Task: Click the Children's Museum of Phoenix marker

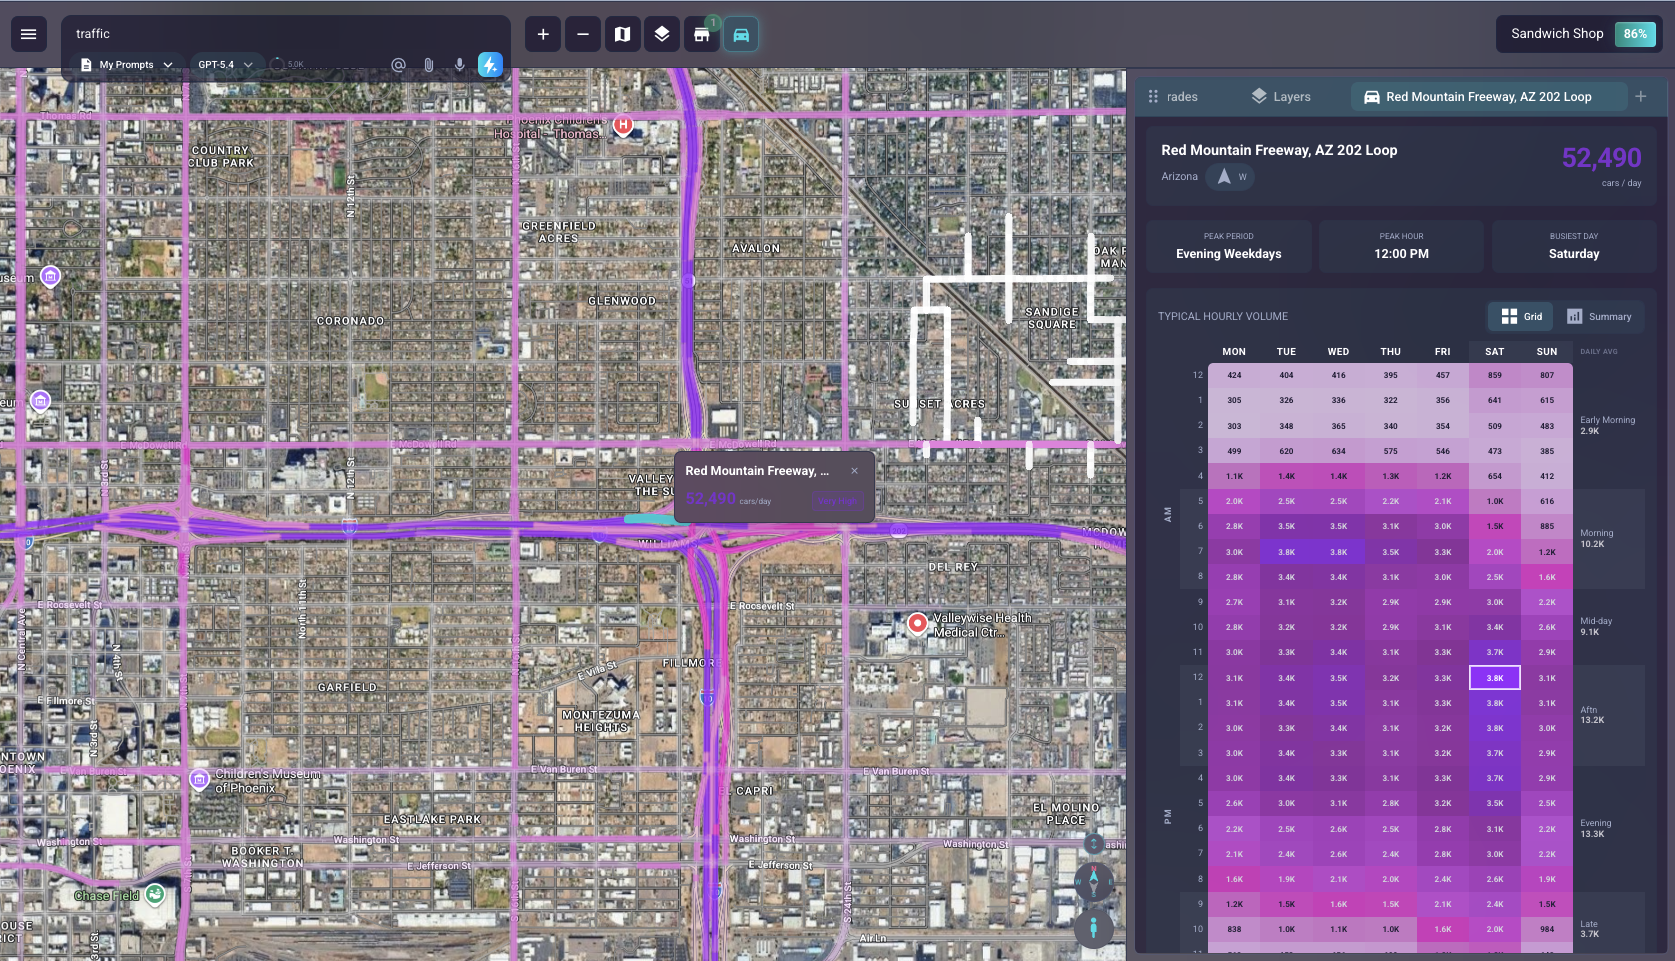Action: coord(199,779)
